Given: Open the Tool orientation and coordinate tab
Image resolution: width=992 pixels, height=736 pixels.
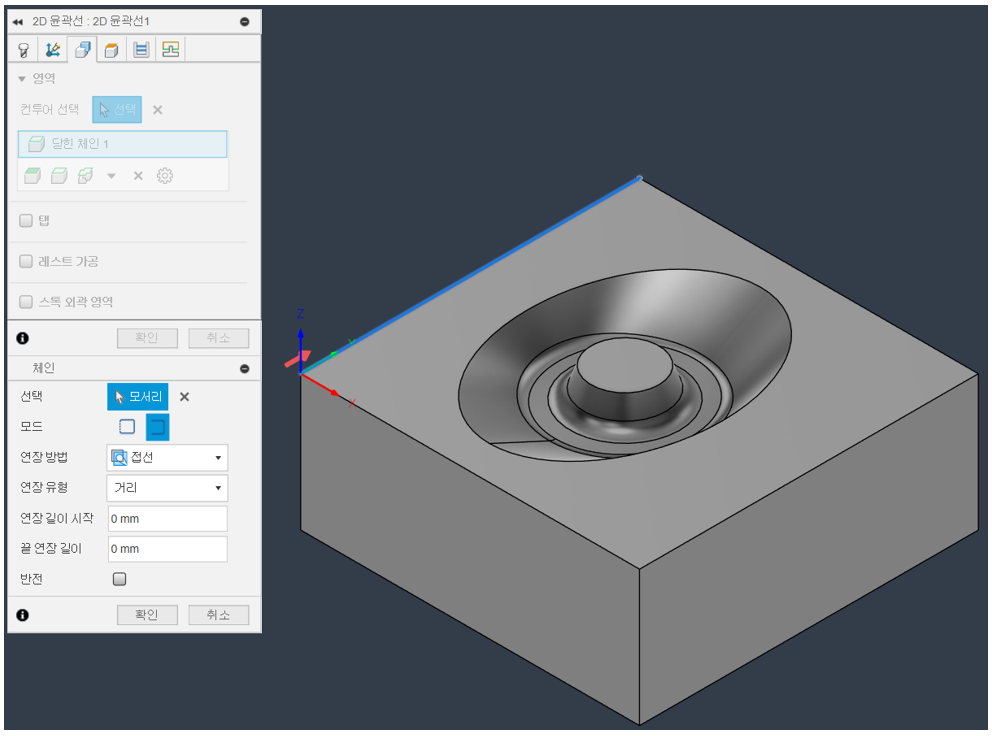Looking at the screenshot, I should pos(53,49).
